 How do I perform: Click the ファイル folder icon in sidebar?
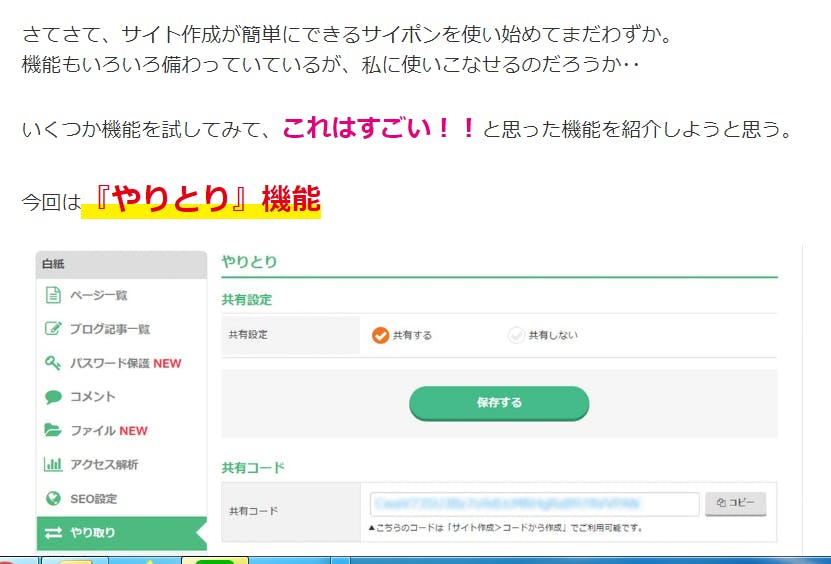pyautogui.click(x=53, y=431)
